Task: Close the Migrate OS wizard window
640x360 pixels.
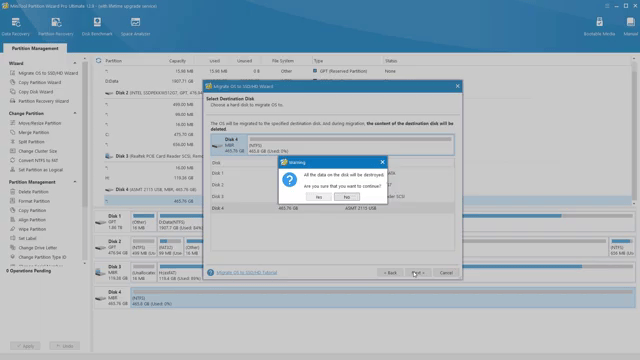Action: (457, 86)
